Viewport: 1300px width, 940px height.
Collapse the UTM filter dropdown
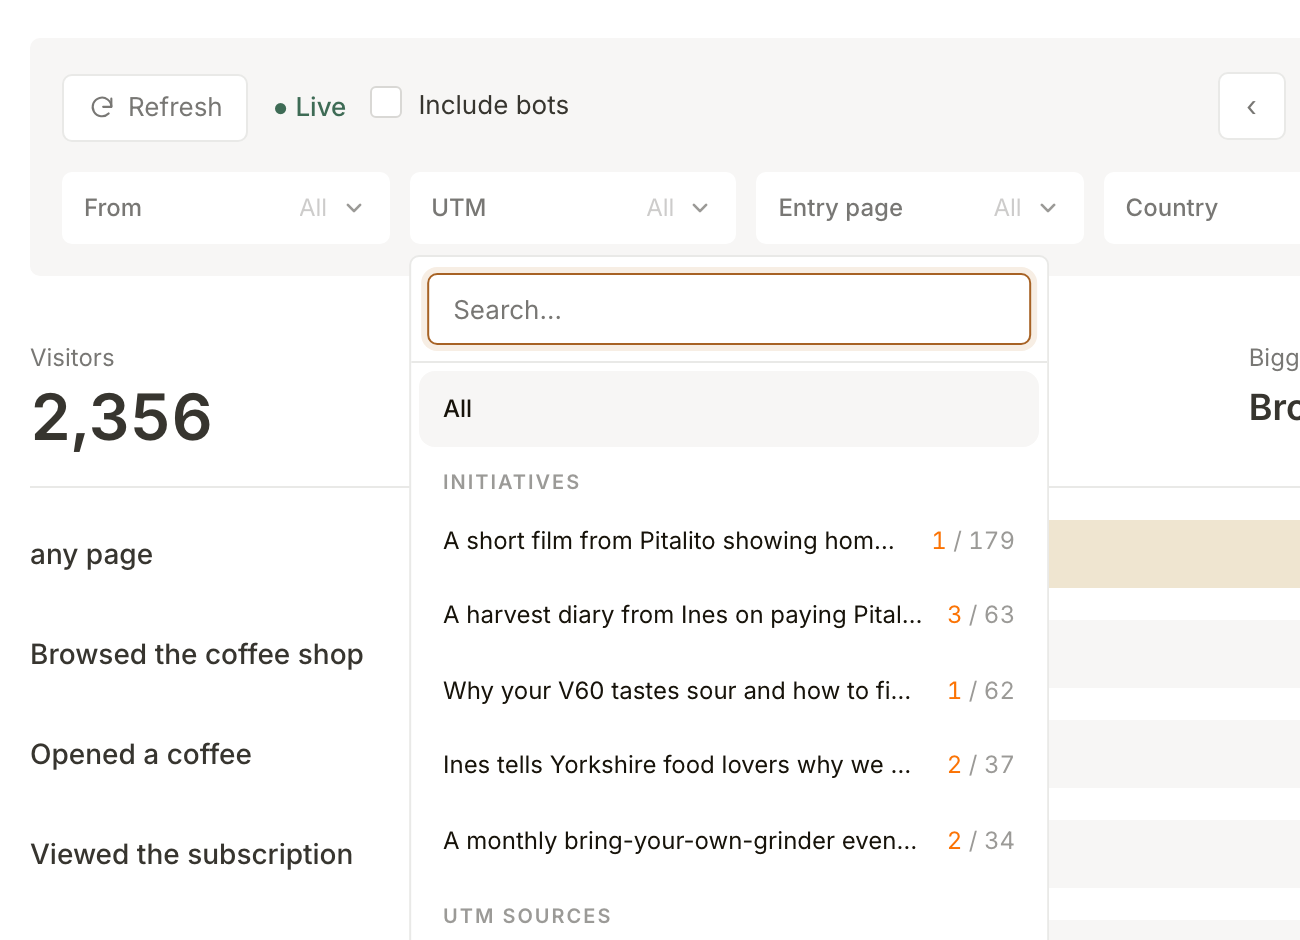pos(573,208)
